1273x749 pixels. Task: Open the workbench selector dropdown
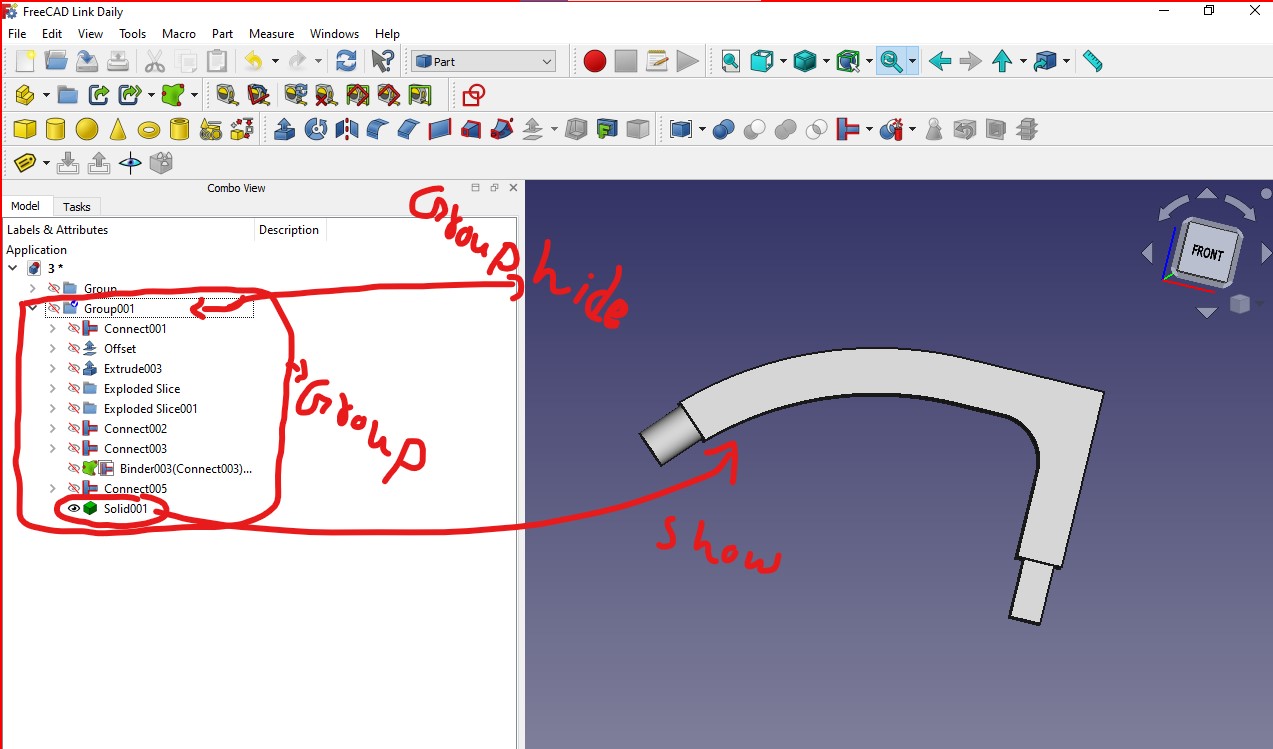coord(483,60)
